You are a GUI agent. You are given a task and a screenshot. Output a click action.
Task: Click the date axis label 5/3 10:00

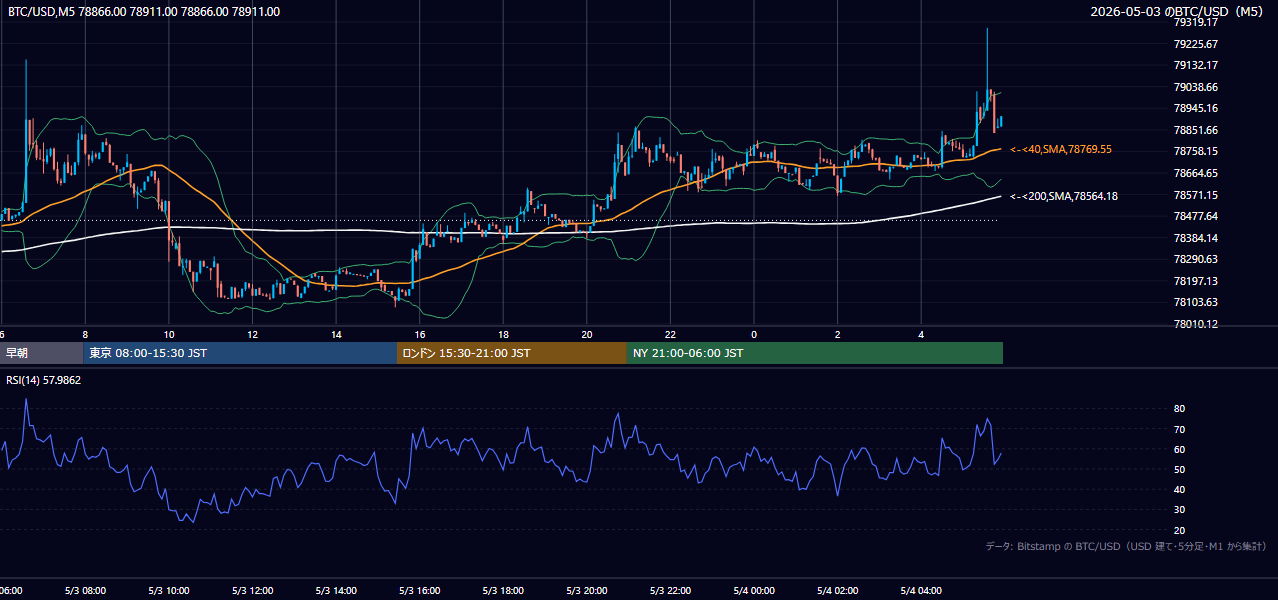click(x=169, y=591)
